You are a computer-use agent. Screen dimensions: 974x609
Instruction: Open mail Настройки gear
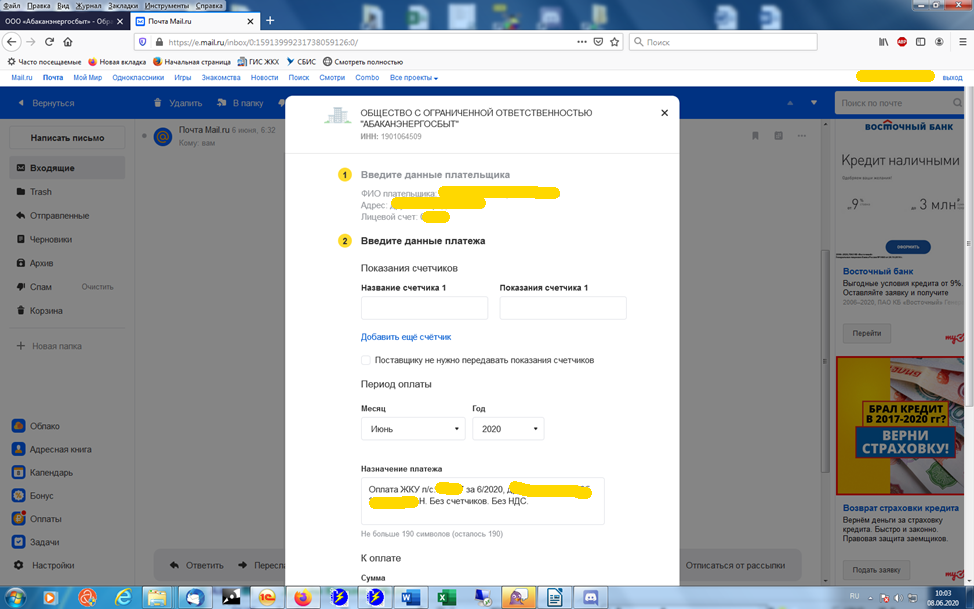click(43, 565)
